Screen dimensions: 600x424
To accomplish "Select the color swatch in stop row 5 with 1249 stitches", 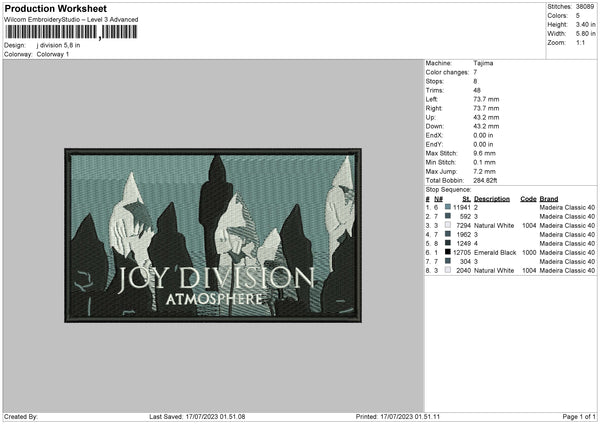I will tap(448, 243).
